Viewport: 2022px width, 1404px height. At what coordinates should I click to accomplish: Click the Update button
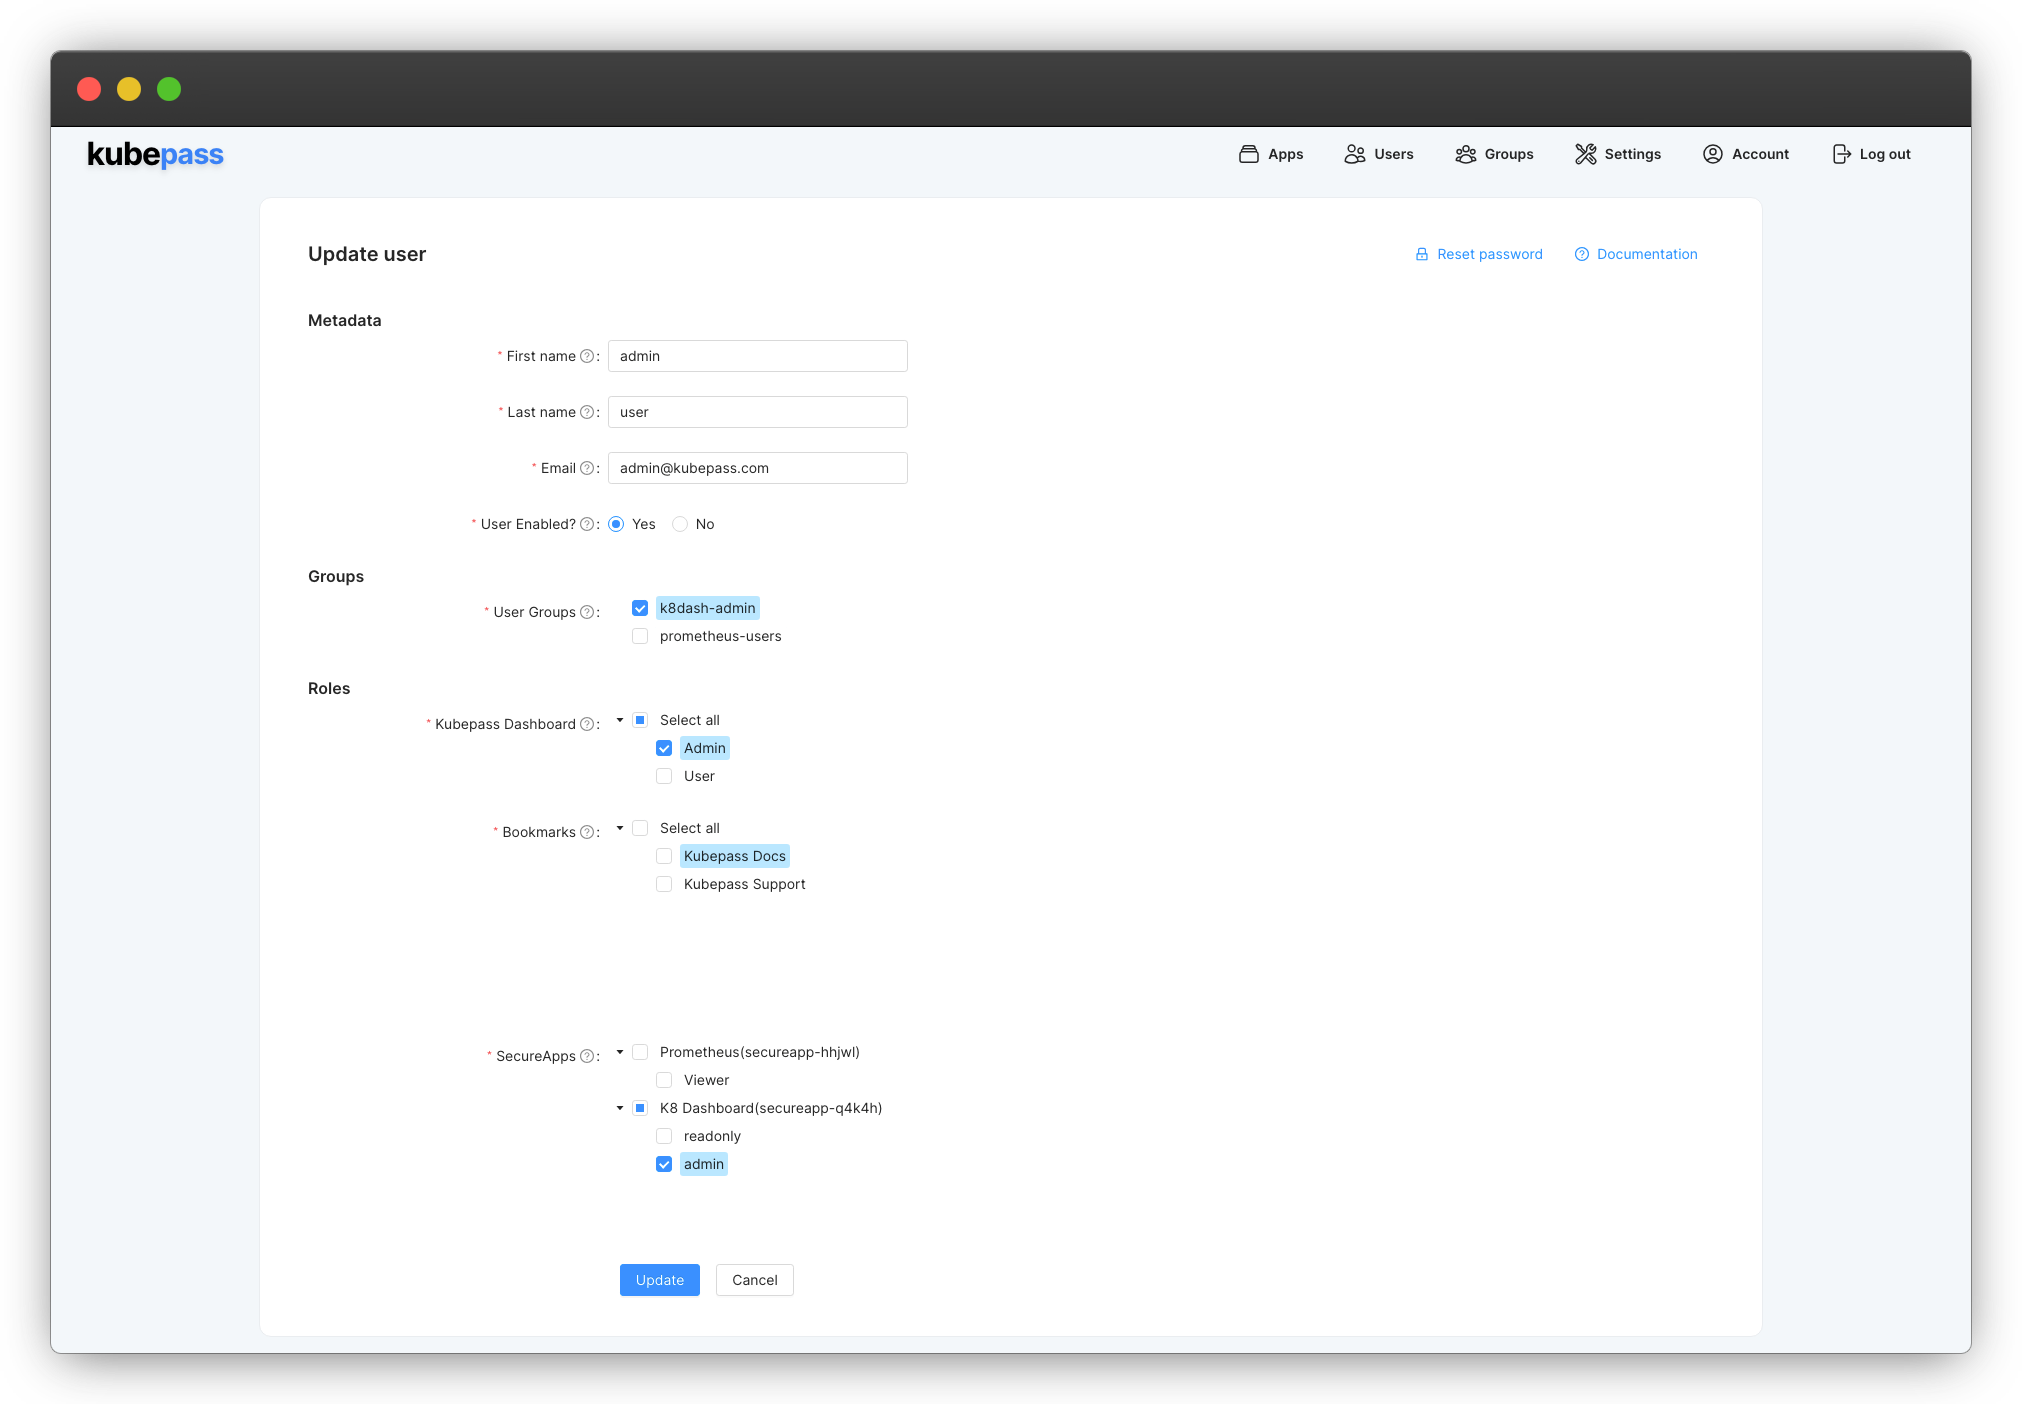tap(658, 1280)
